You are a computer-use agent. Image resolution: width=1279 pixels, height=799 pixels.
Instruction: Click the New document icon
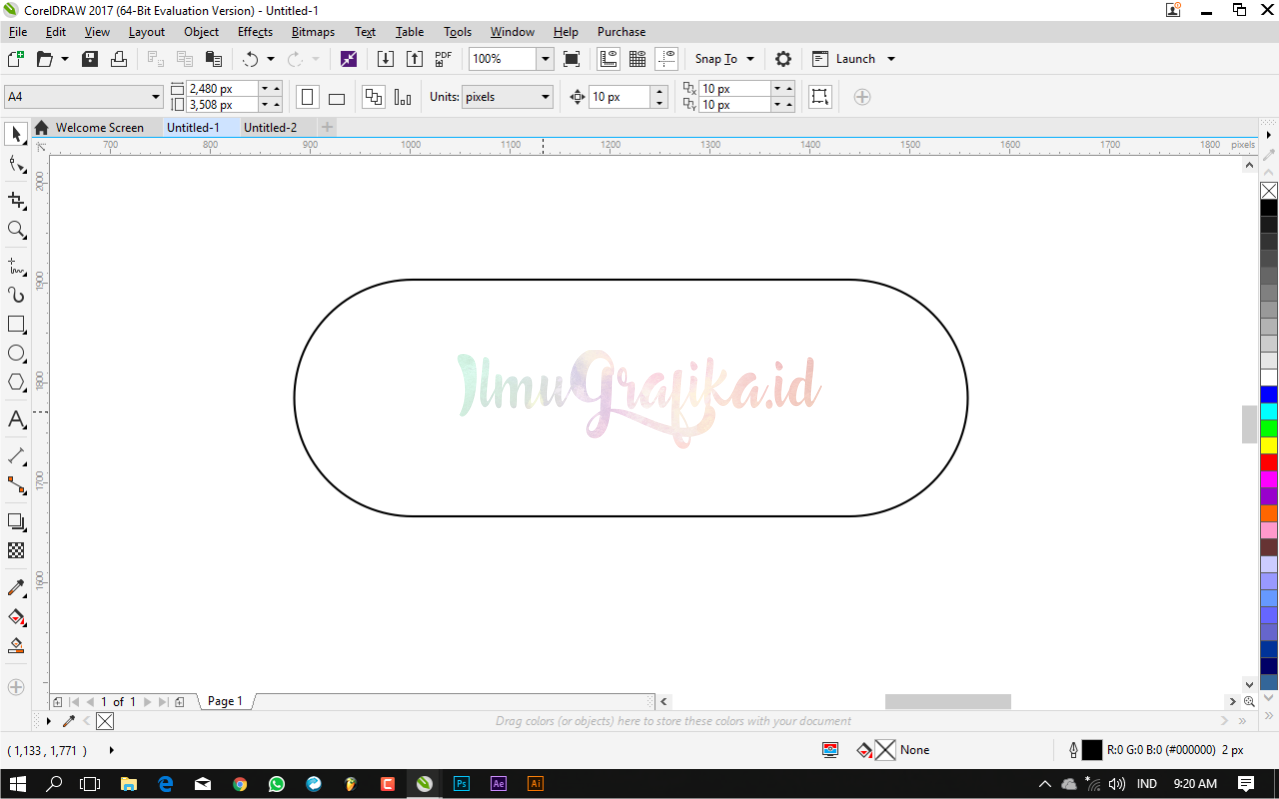pyautogui.click(x=15, y=59)
